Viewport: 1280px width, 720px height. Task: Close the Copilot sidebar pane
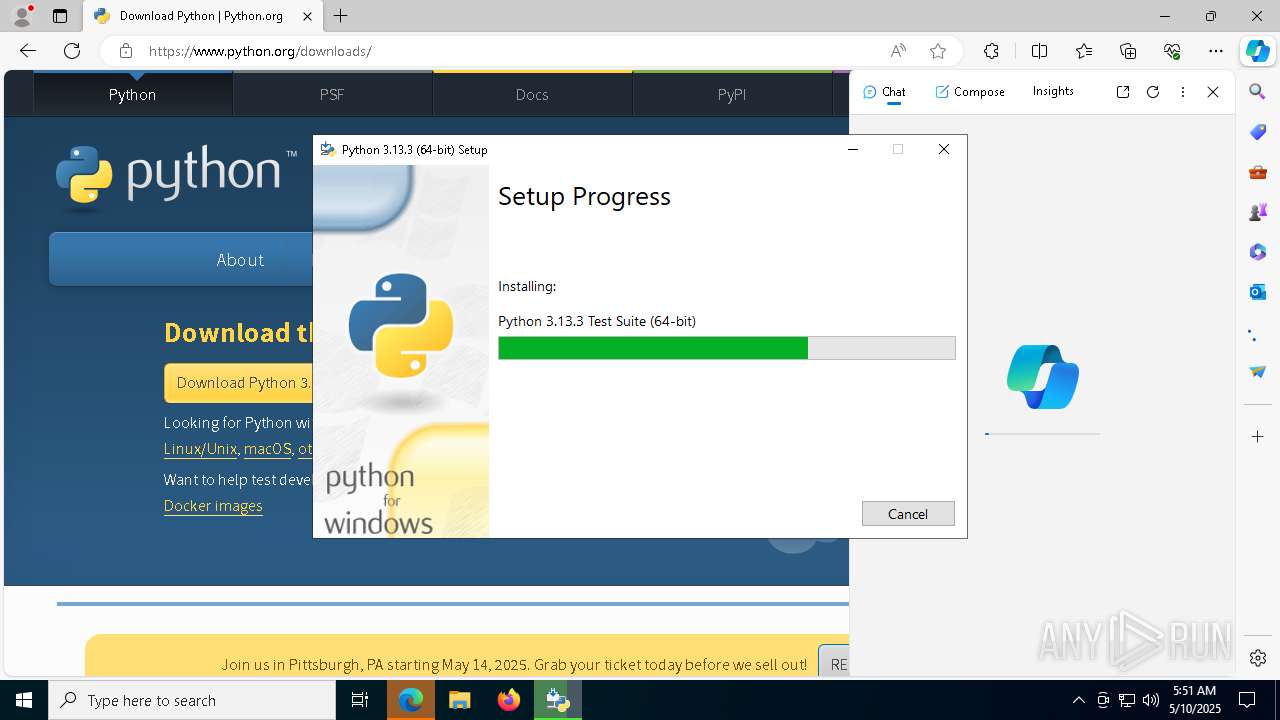pyautogui.click(x=1213, y=92)
